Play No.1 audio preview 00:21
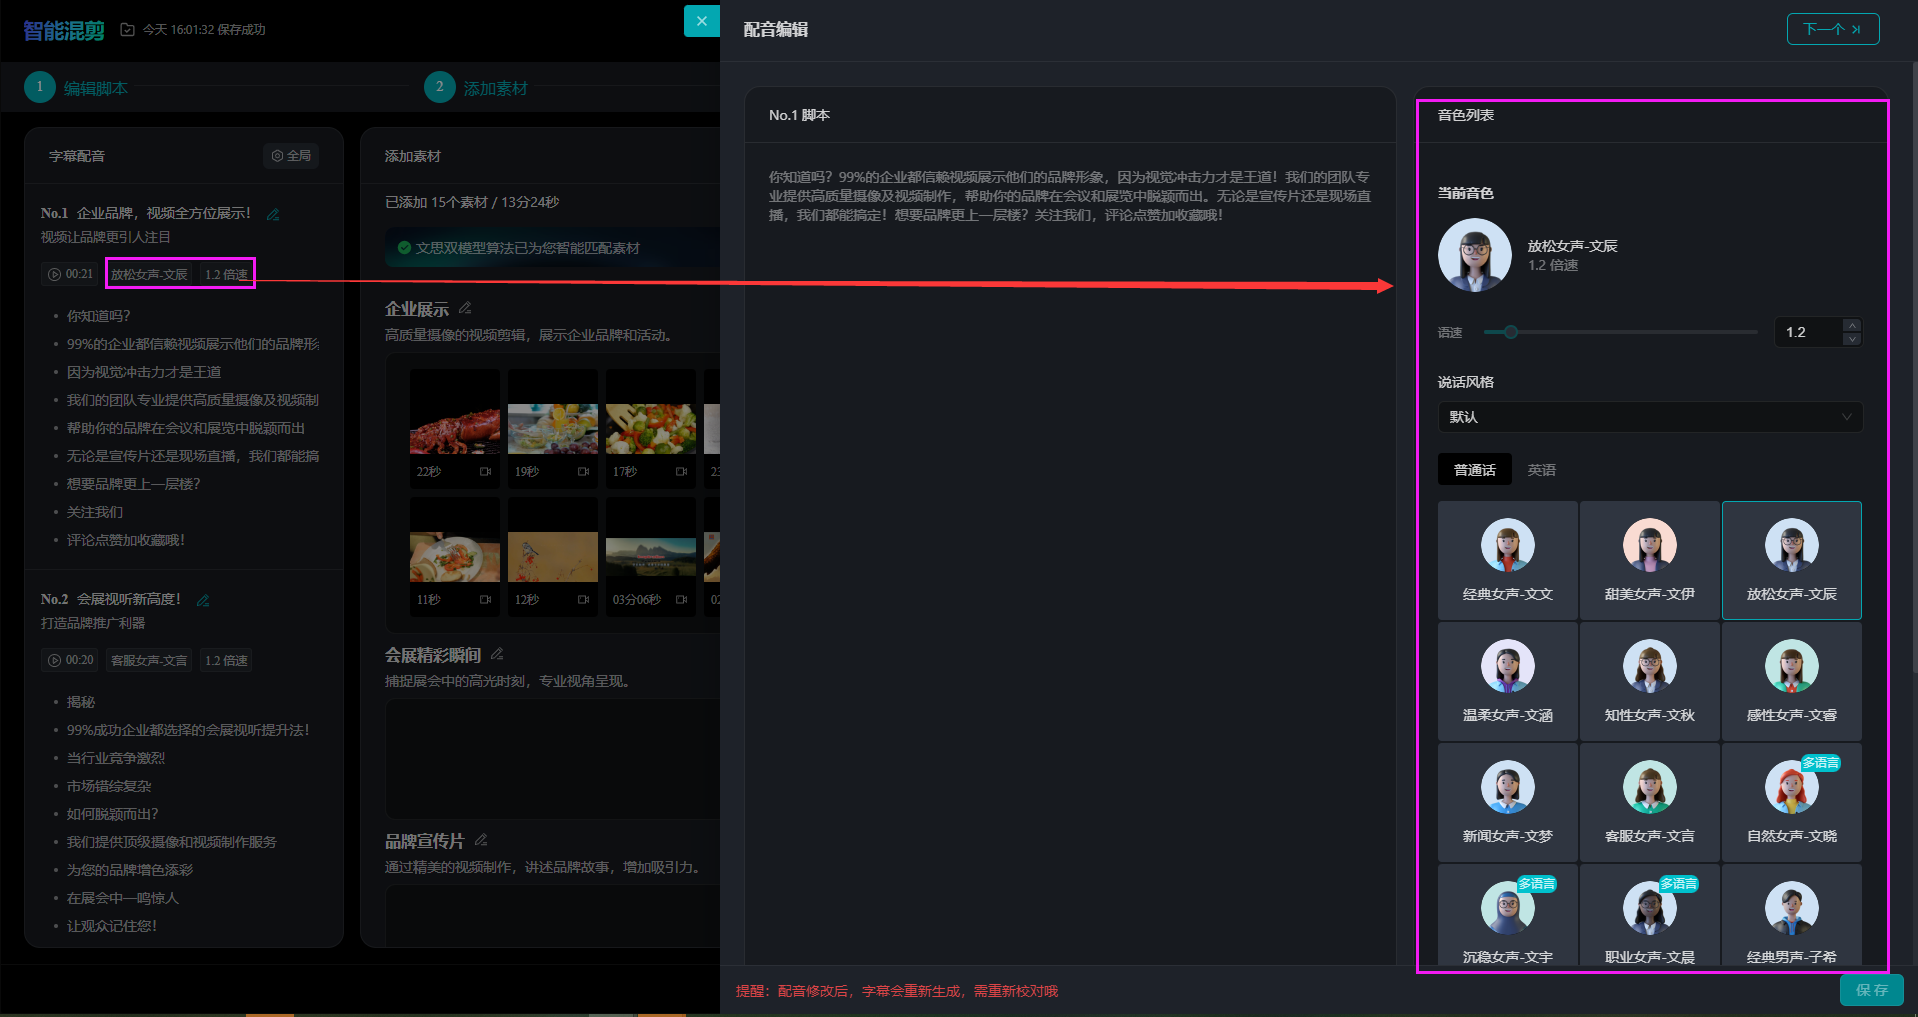The image size is (1918, 1017). coord(71,274)
